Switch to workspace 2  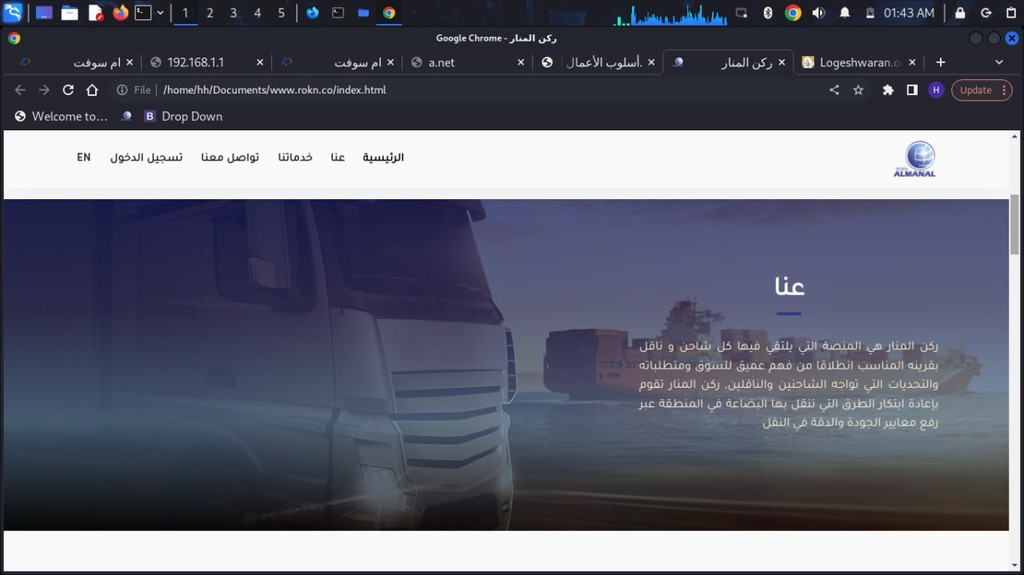210,12
